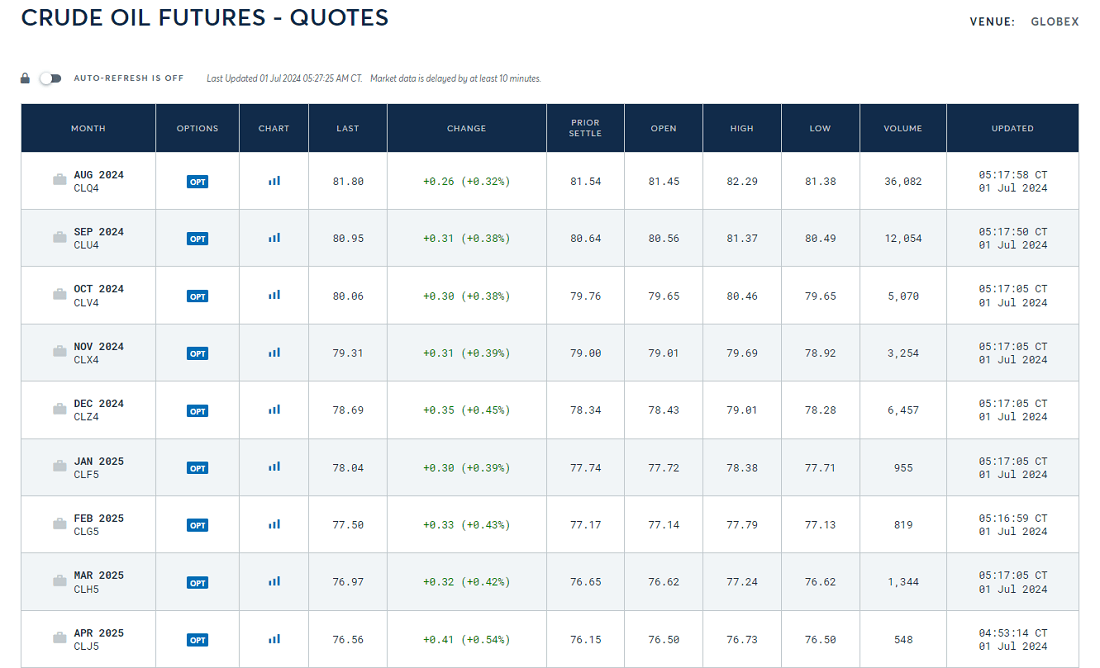Image resolution: width=1100 pixels, height=668 pixels.
Task: Click the CHANGE column header
Action: coord(467,128)
